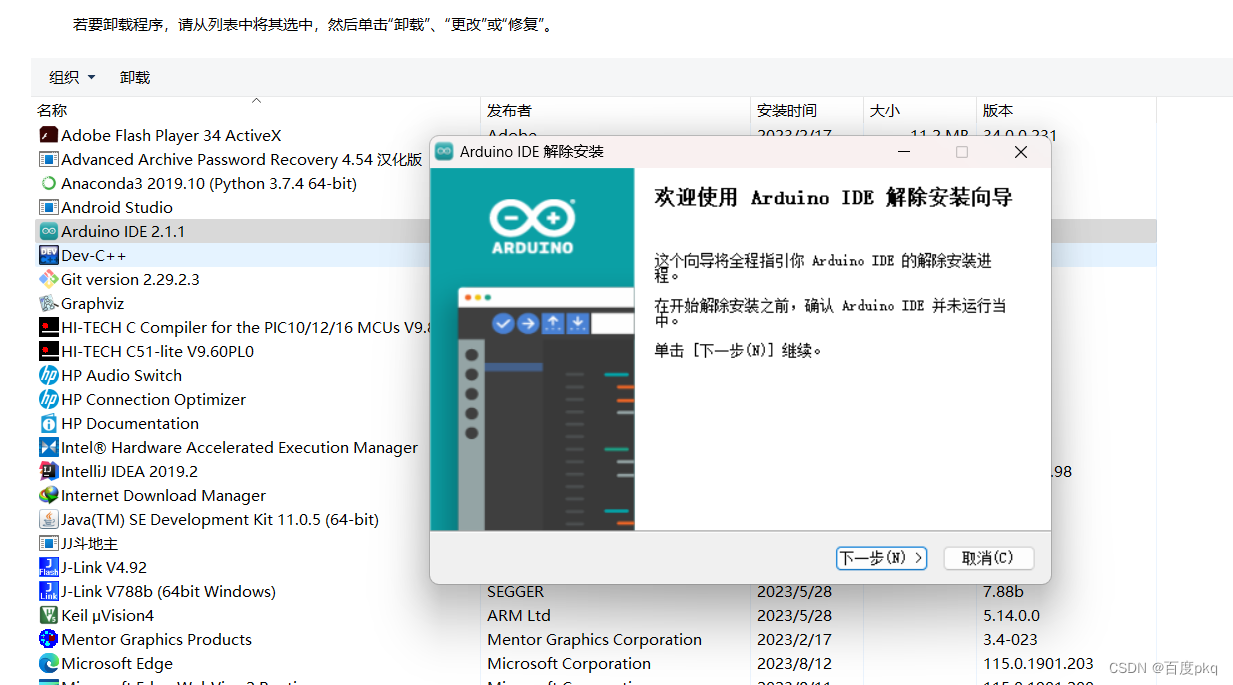The image size is (1233, 685).
Task: Click the HI-TECH C51-lite icon
Action: pyautogui.click(x=48, y=351)
